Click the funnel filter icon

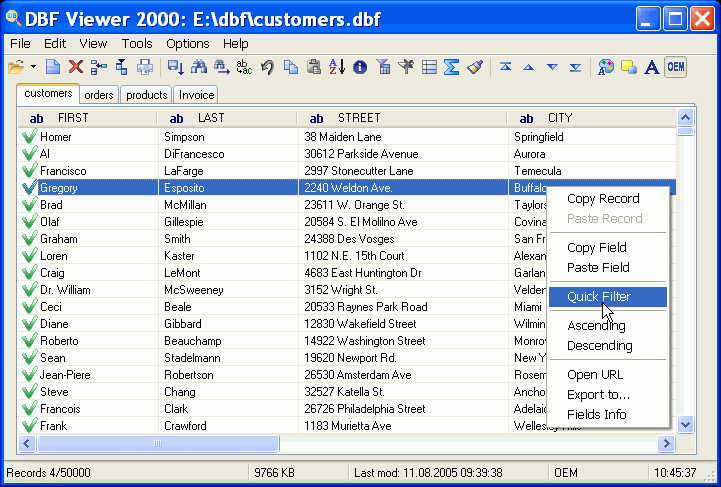click(x=383, y=67)
